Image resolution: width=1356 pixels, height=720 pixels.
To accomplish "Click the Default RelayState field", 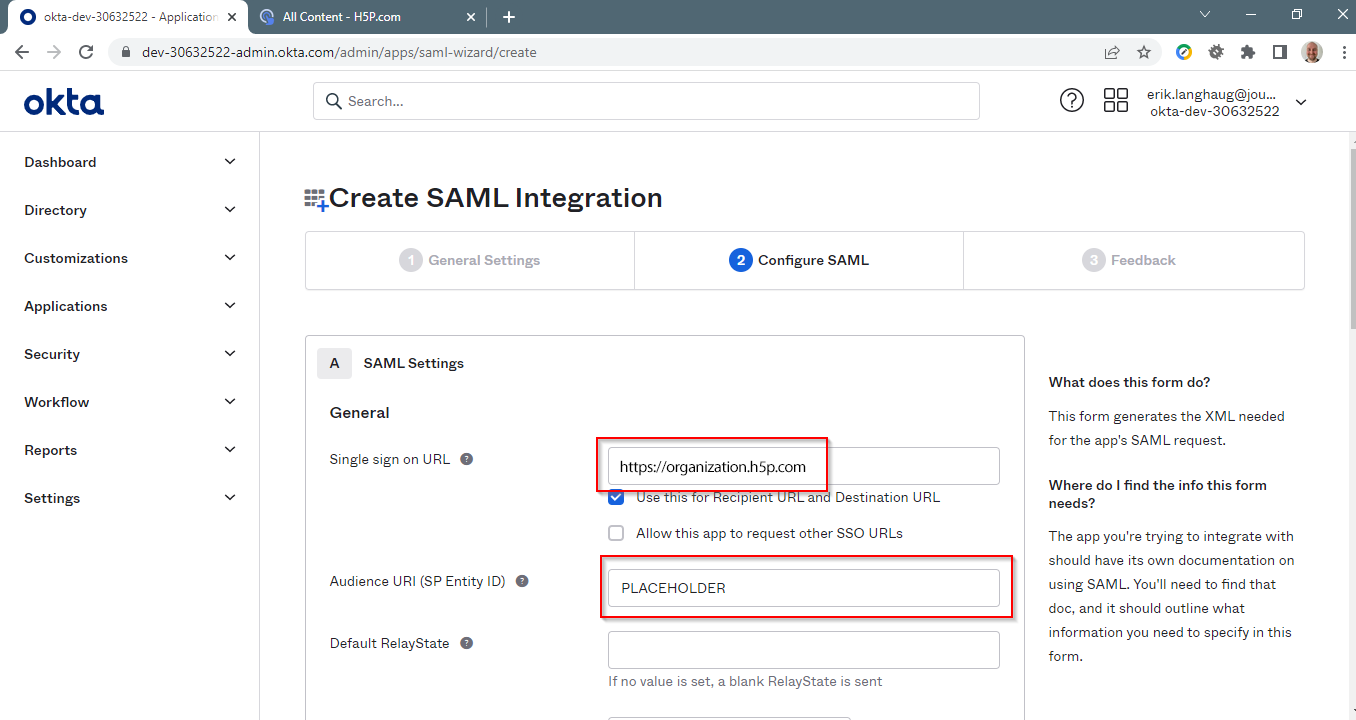I will coord(804,650).
